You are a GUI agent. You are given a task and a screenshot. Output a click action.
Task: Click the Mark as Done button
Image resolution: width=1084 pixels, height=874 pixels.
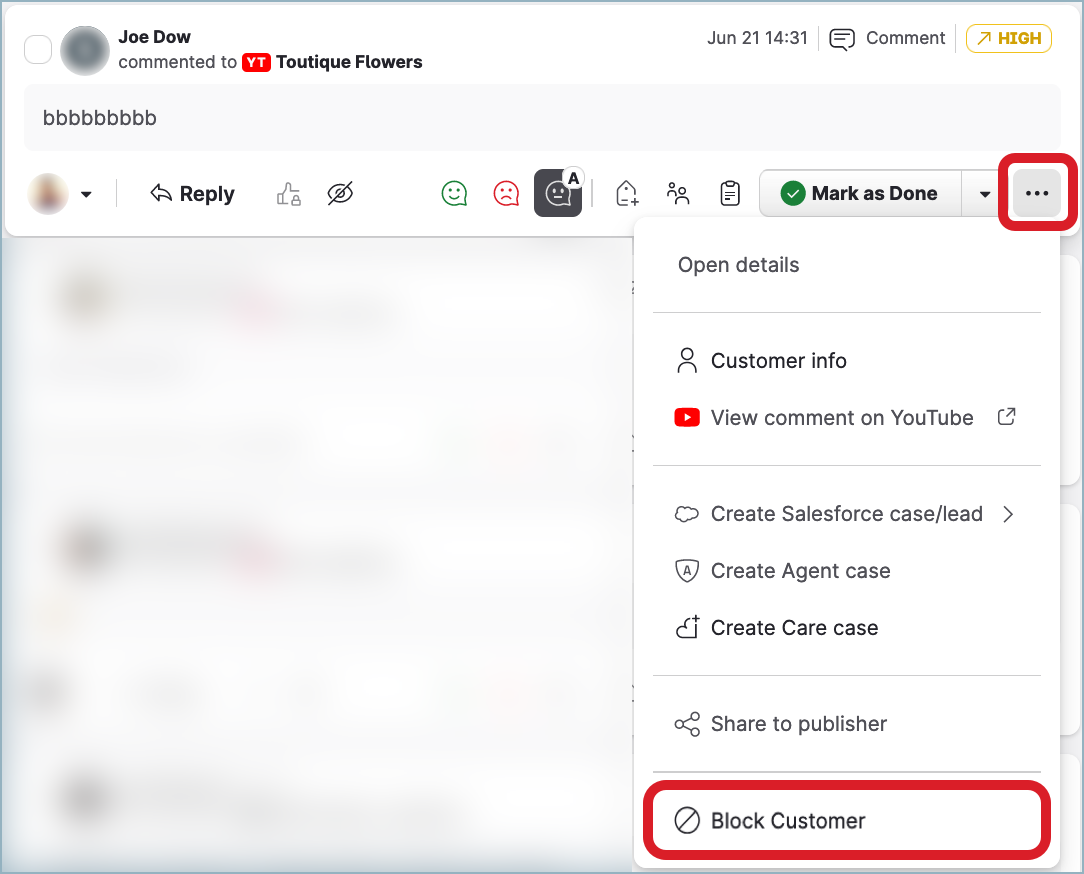(860, 194)
